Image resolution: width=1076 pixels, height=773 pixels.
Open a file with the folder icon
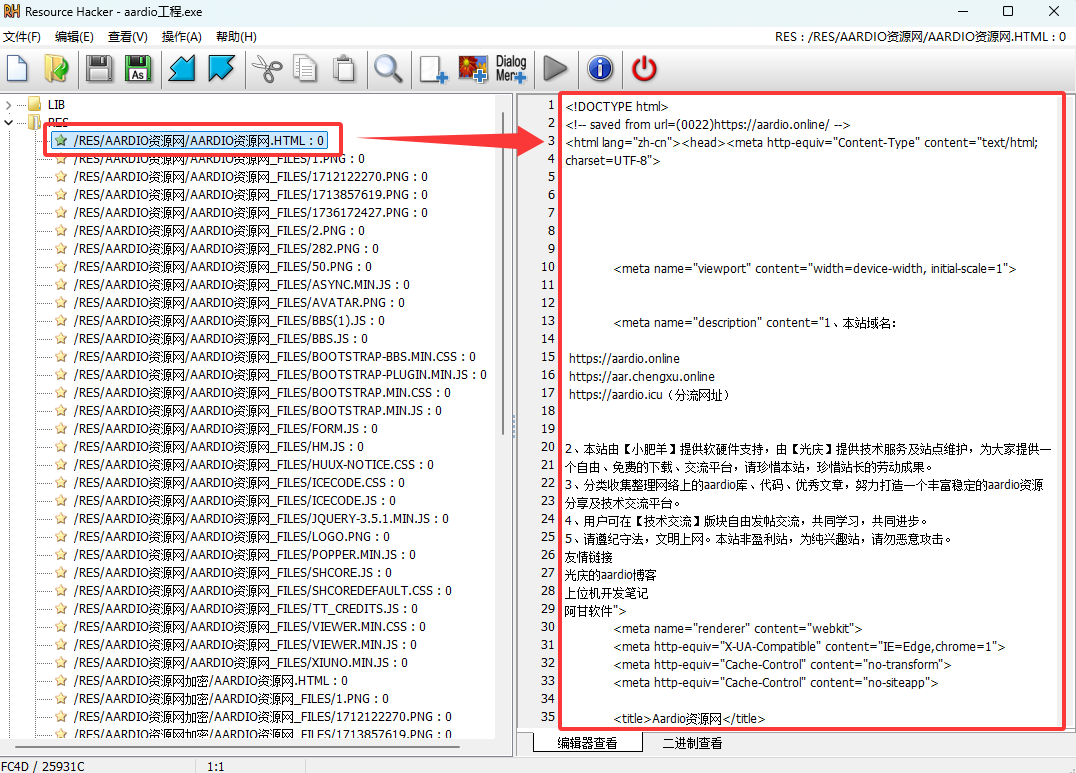pyautogui.click(x=56, y=69)
